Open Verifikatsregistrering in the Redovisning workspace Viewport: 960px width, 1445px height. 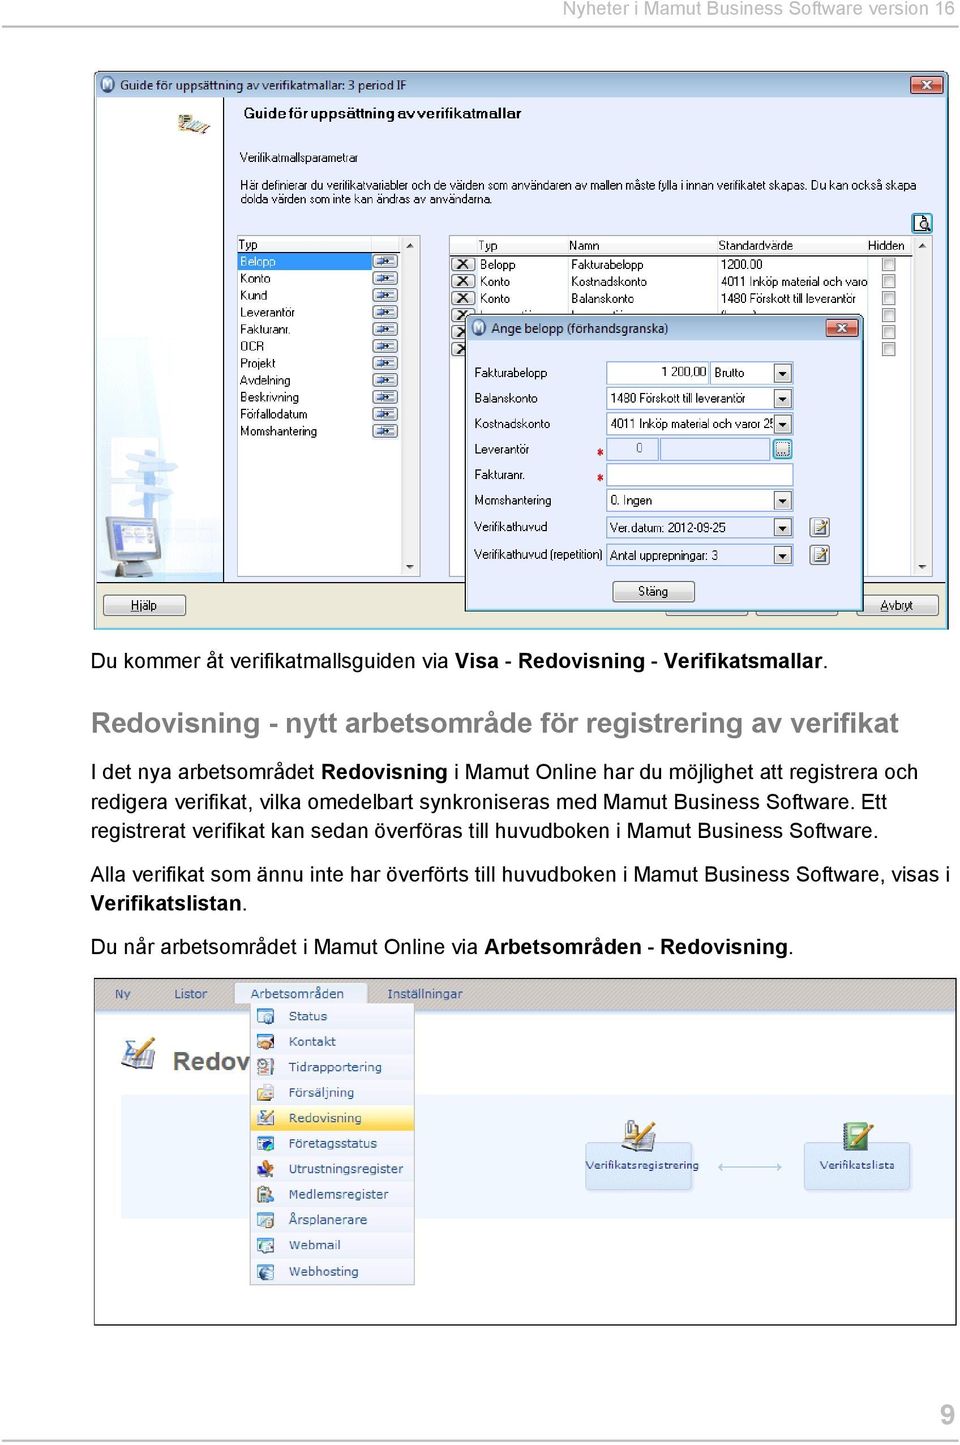[x=640, y=1157]
